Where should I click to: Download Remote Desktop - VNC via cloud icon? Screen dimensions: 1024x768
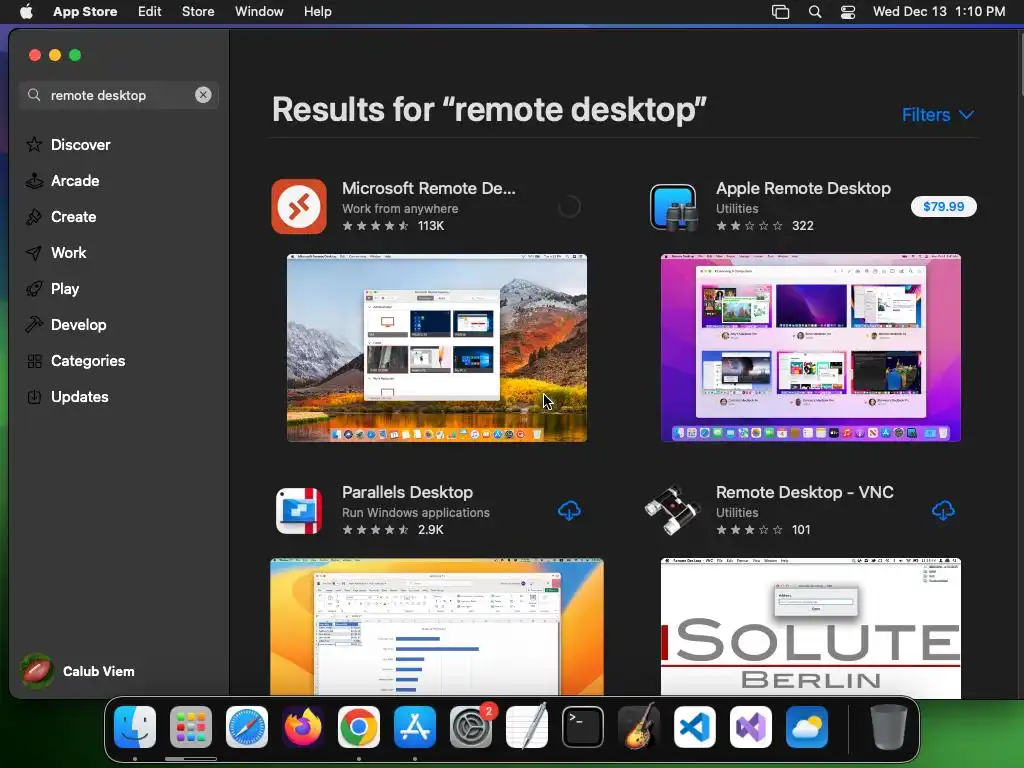point(943,511)
